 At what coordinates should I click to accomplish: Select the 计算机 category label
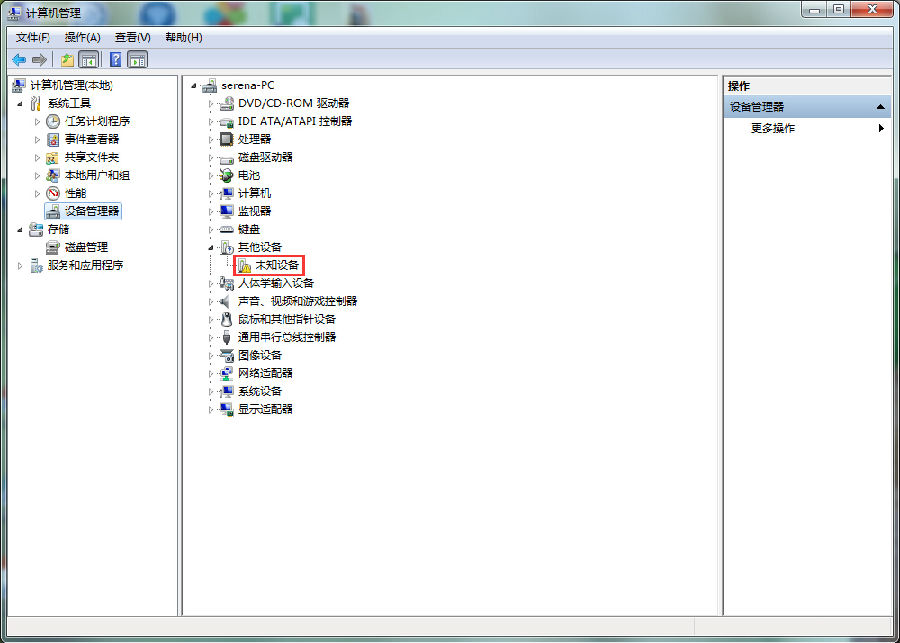(254, 193)
